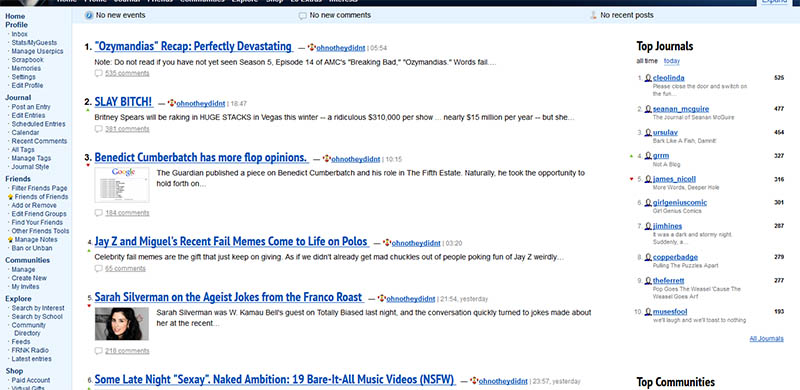The width and height of the screenshot is (800, 390).
Task: Open the theferrett journal link
Action: (668, 281)
